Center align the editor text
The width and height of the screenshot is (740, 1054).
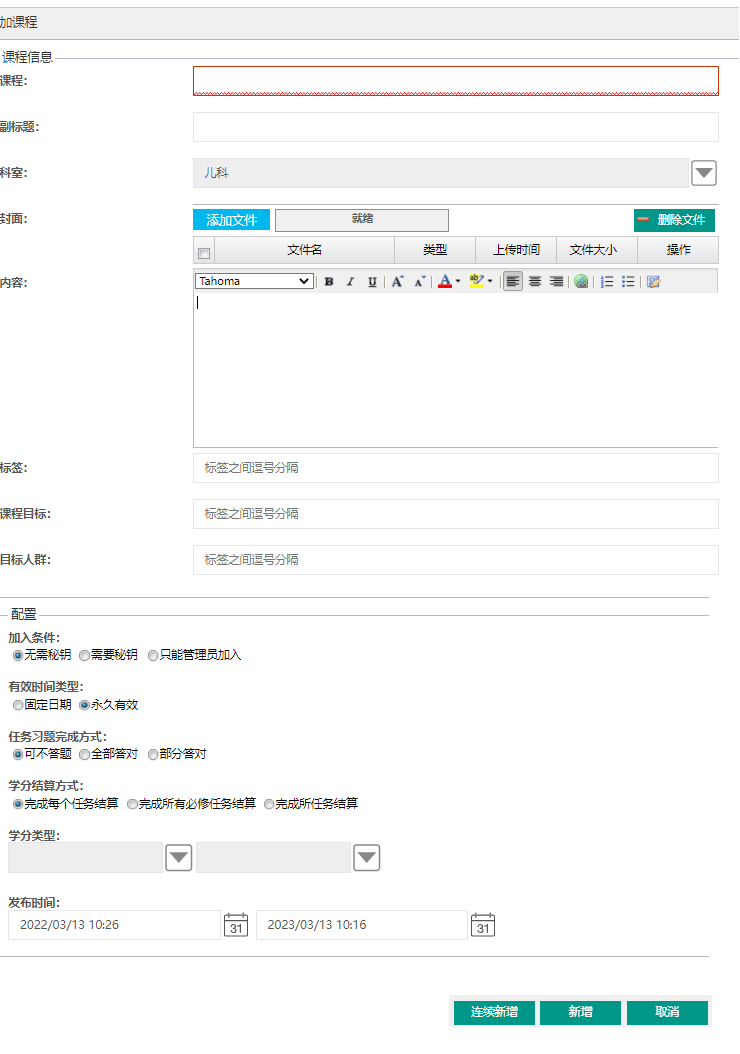[x=535, y=282]
